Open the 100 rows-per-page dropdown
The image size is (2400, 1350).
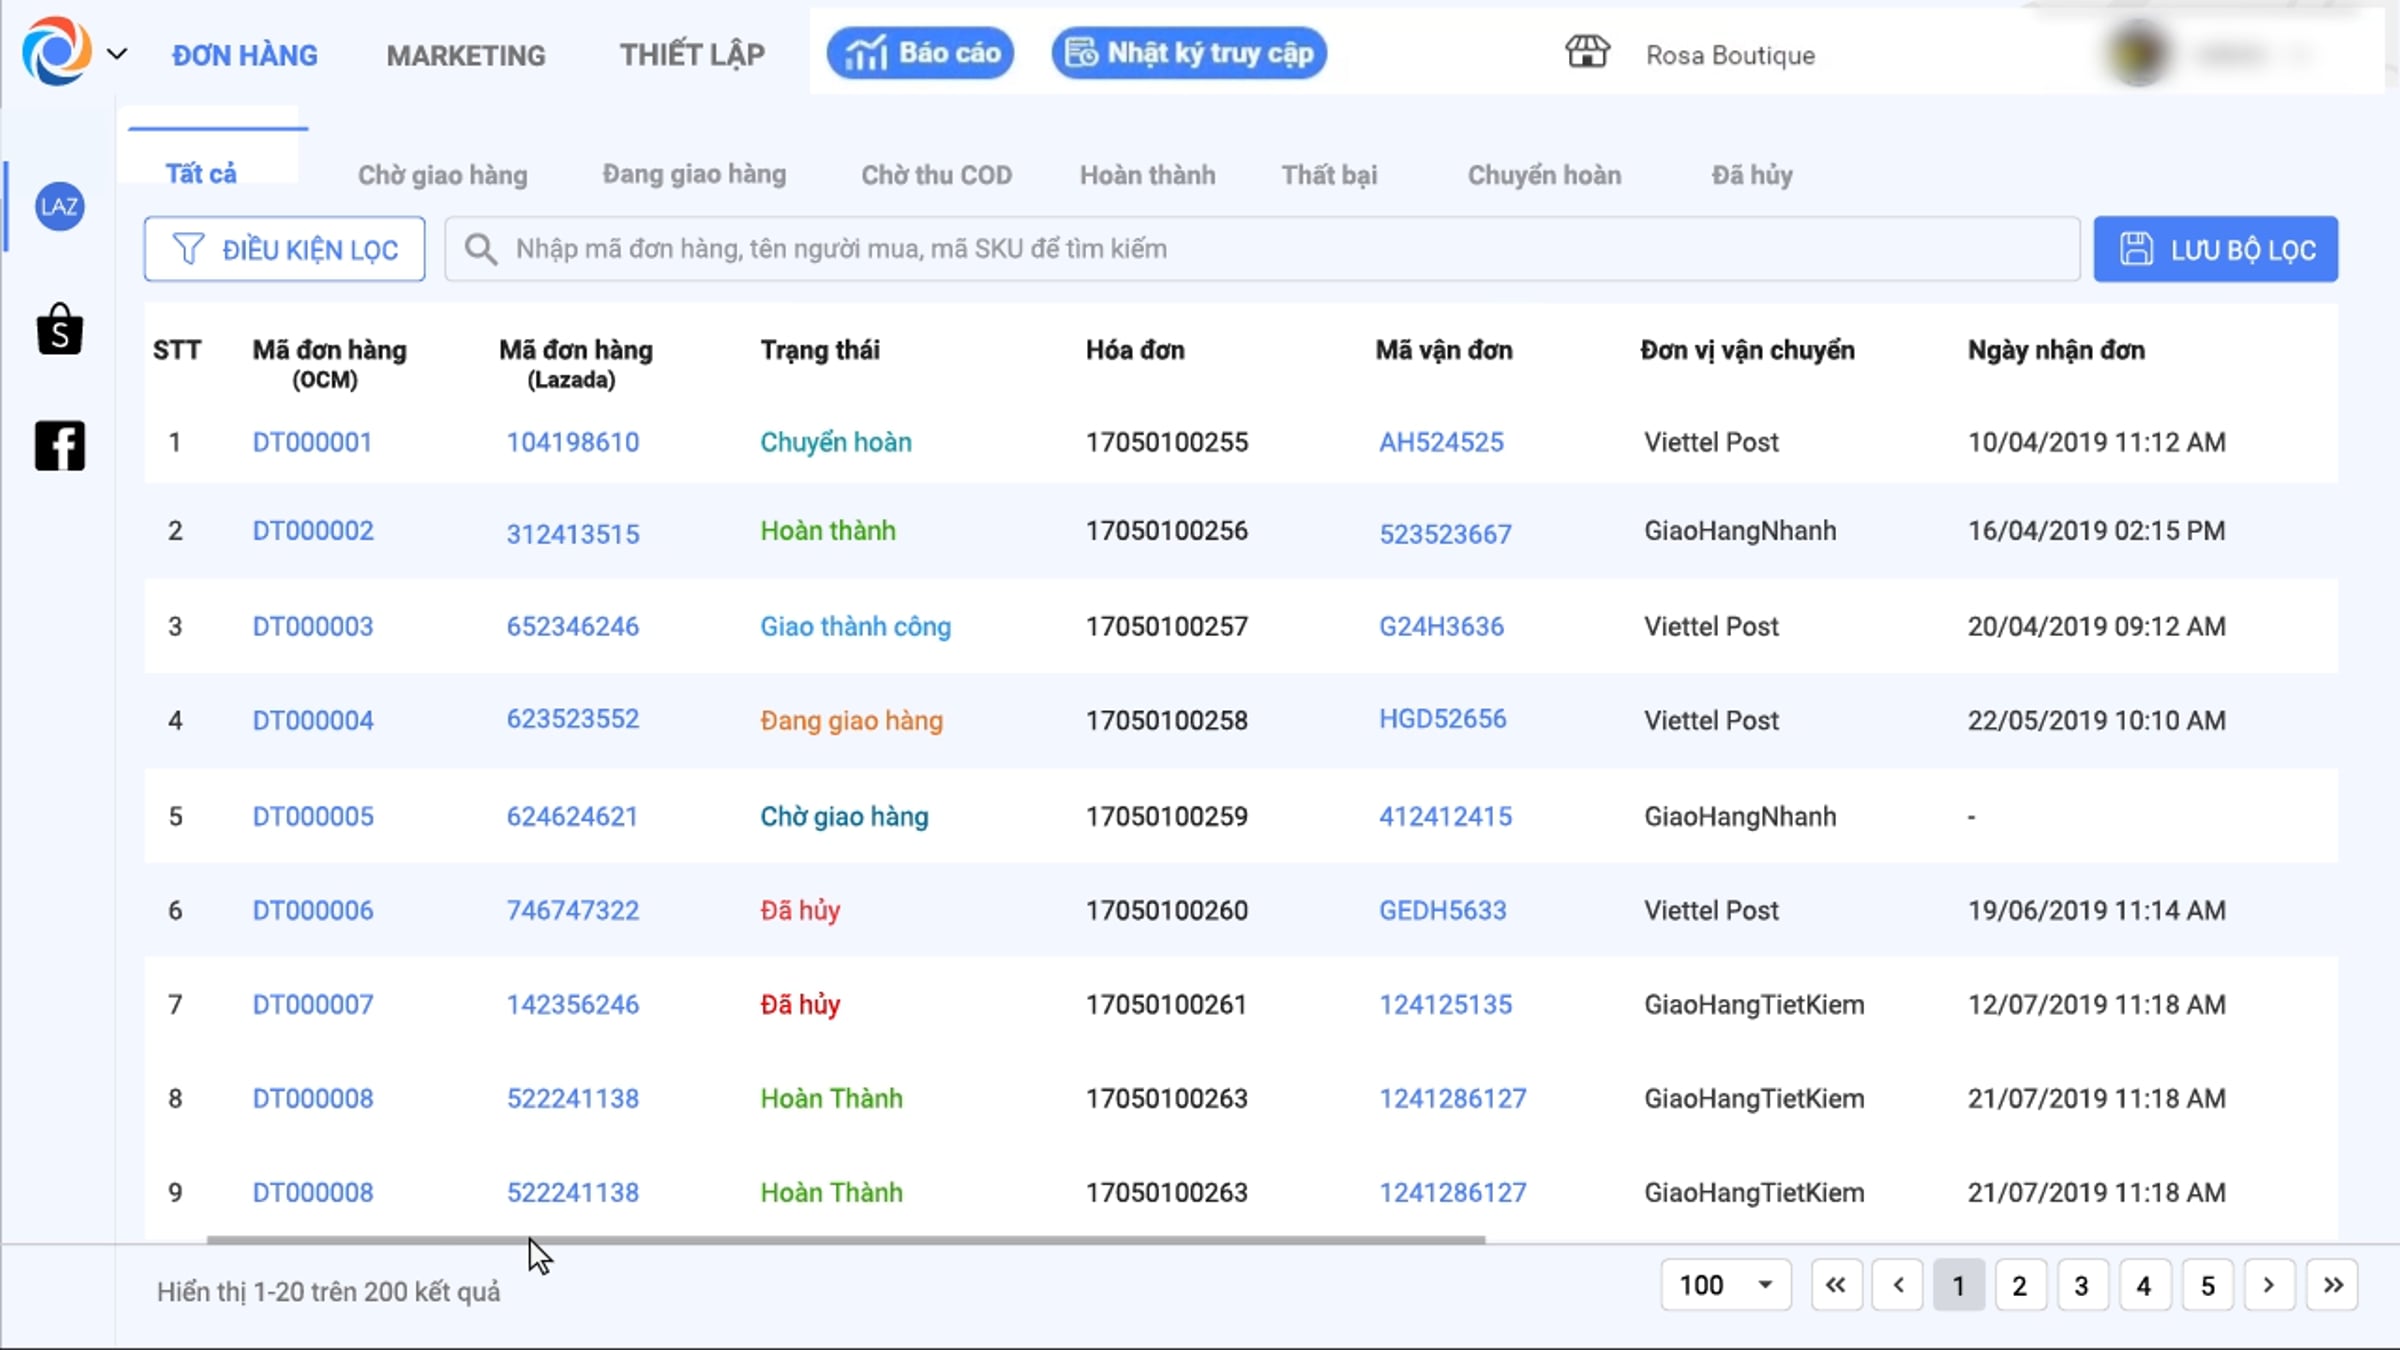1726,1285
